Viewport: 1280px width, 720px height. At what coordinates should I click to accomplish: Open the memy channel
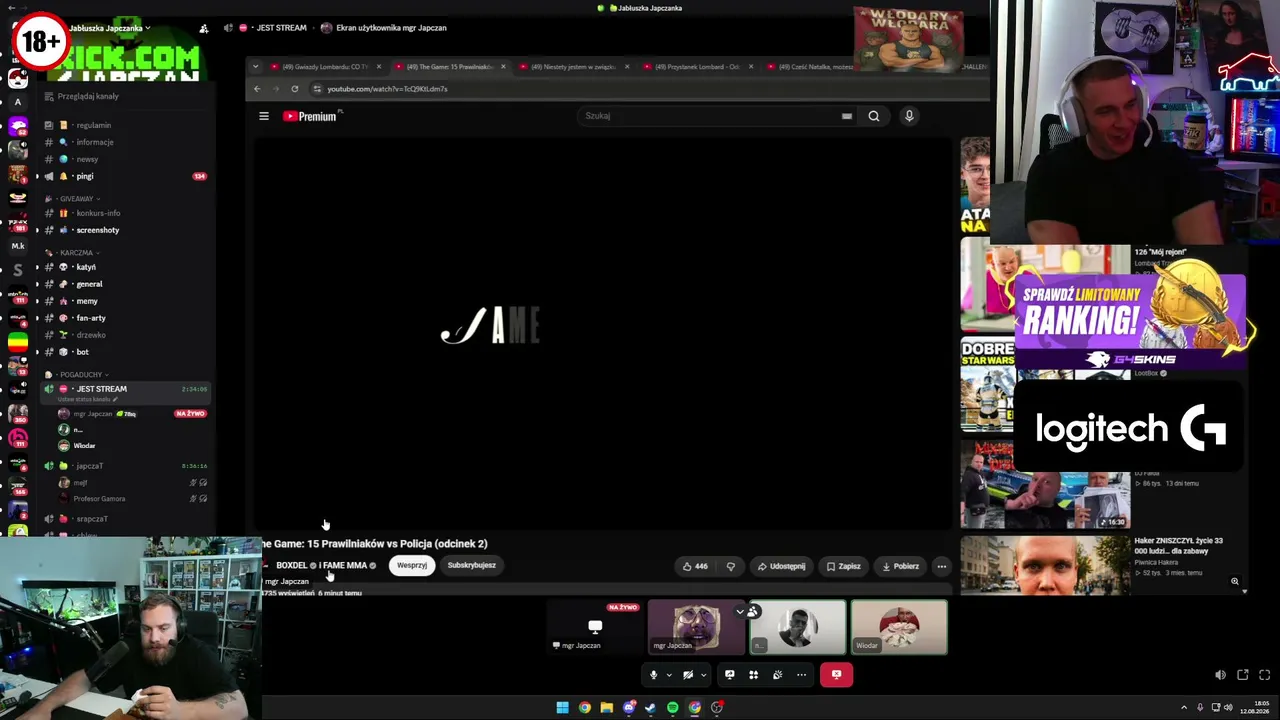(87, 301)
